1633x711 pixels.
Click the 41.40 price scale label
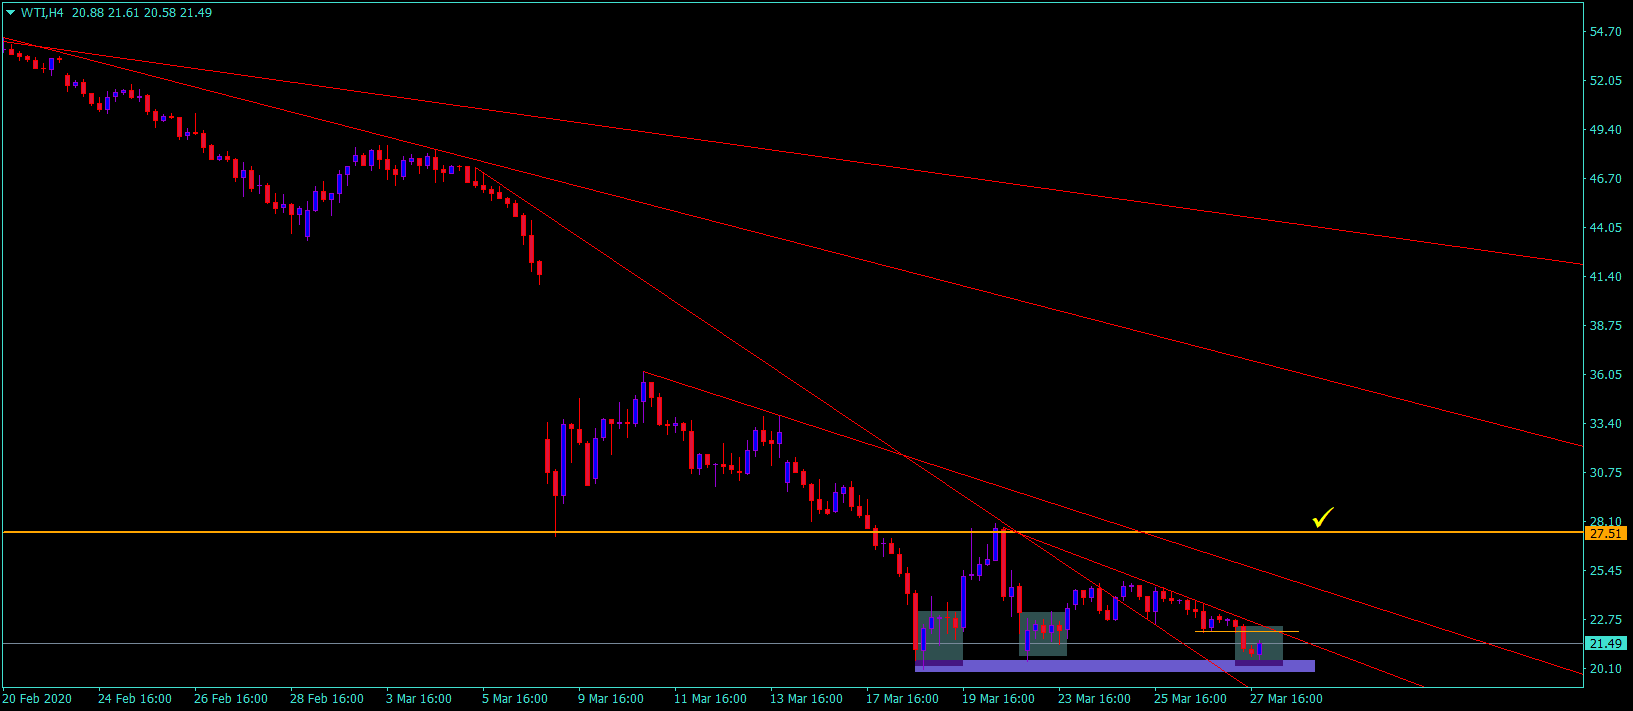coord(1605,277)
